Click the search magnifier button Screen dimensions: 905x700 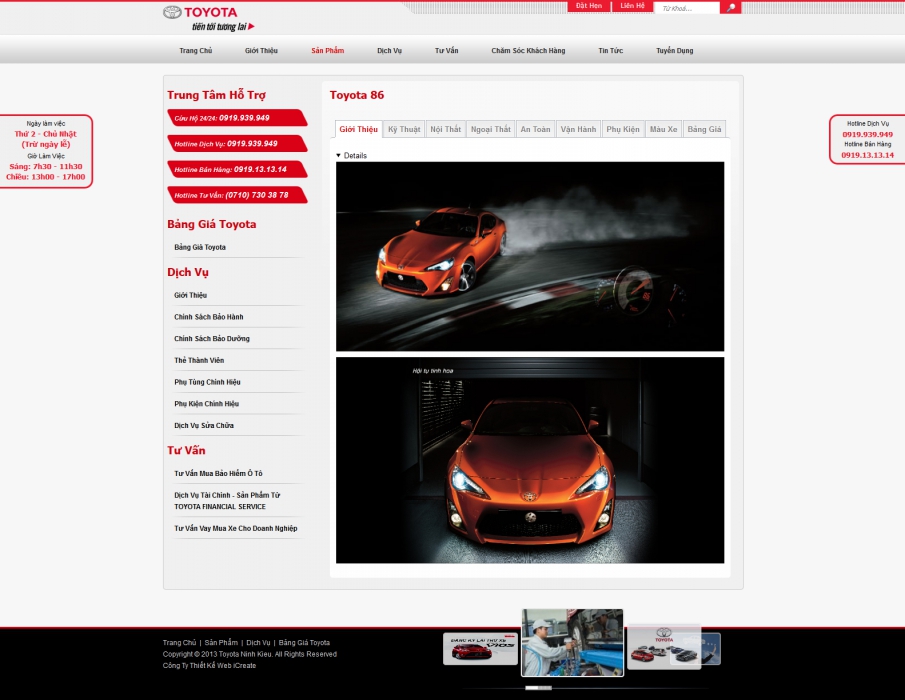coord(731,8)
